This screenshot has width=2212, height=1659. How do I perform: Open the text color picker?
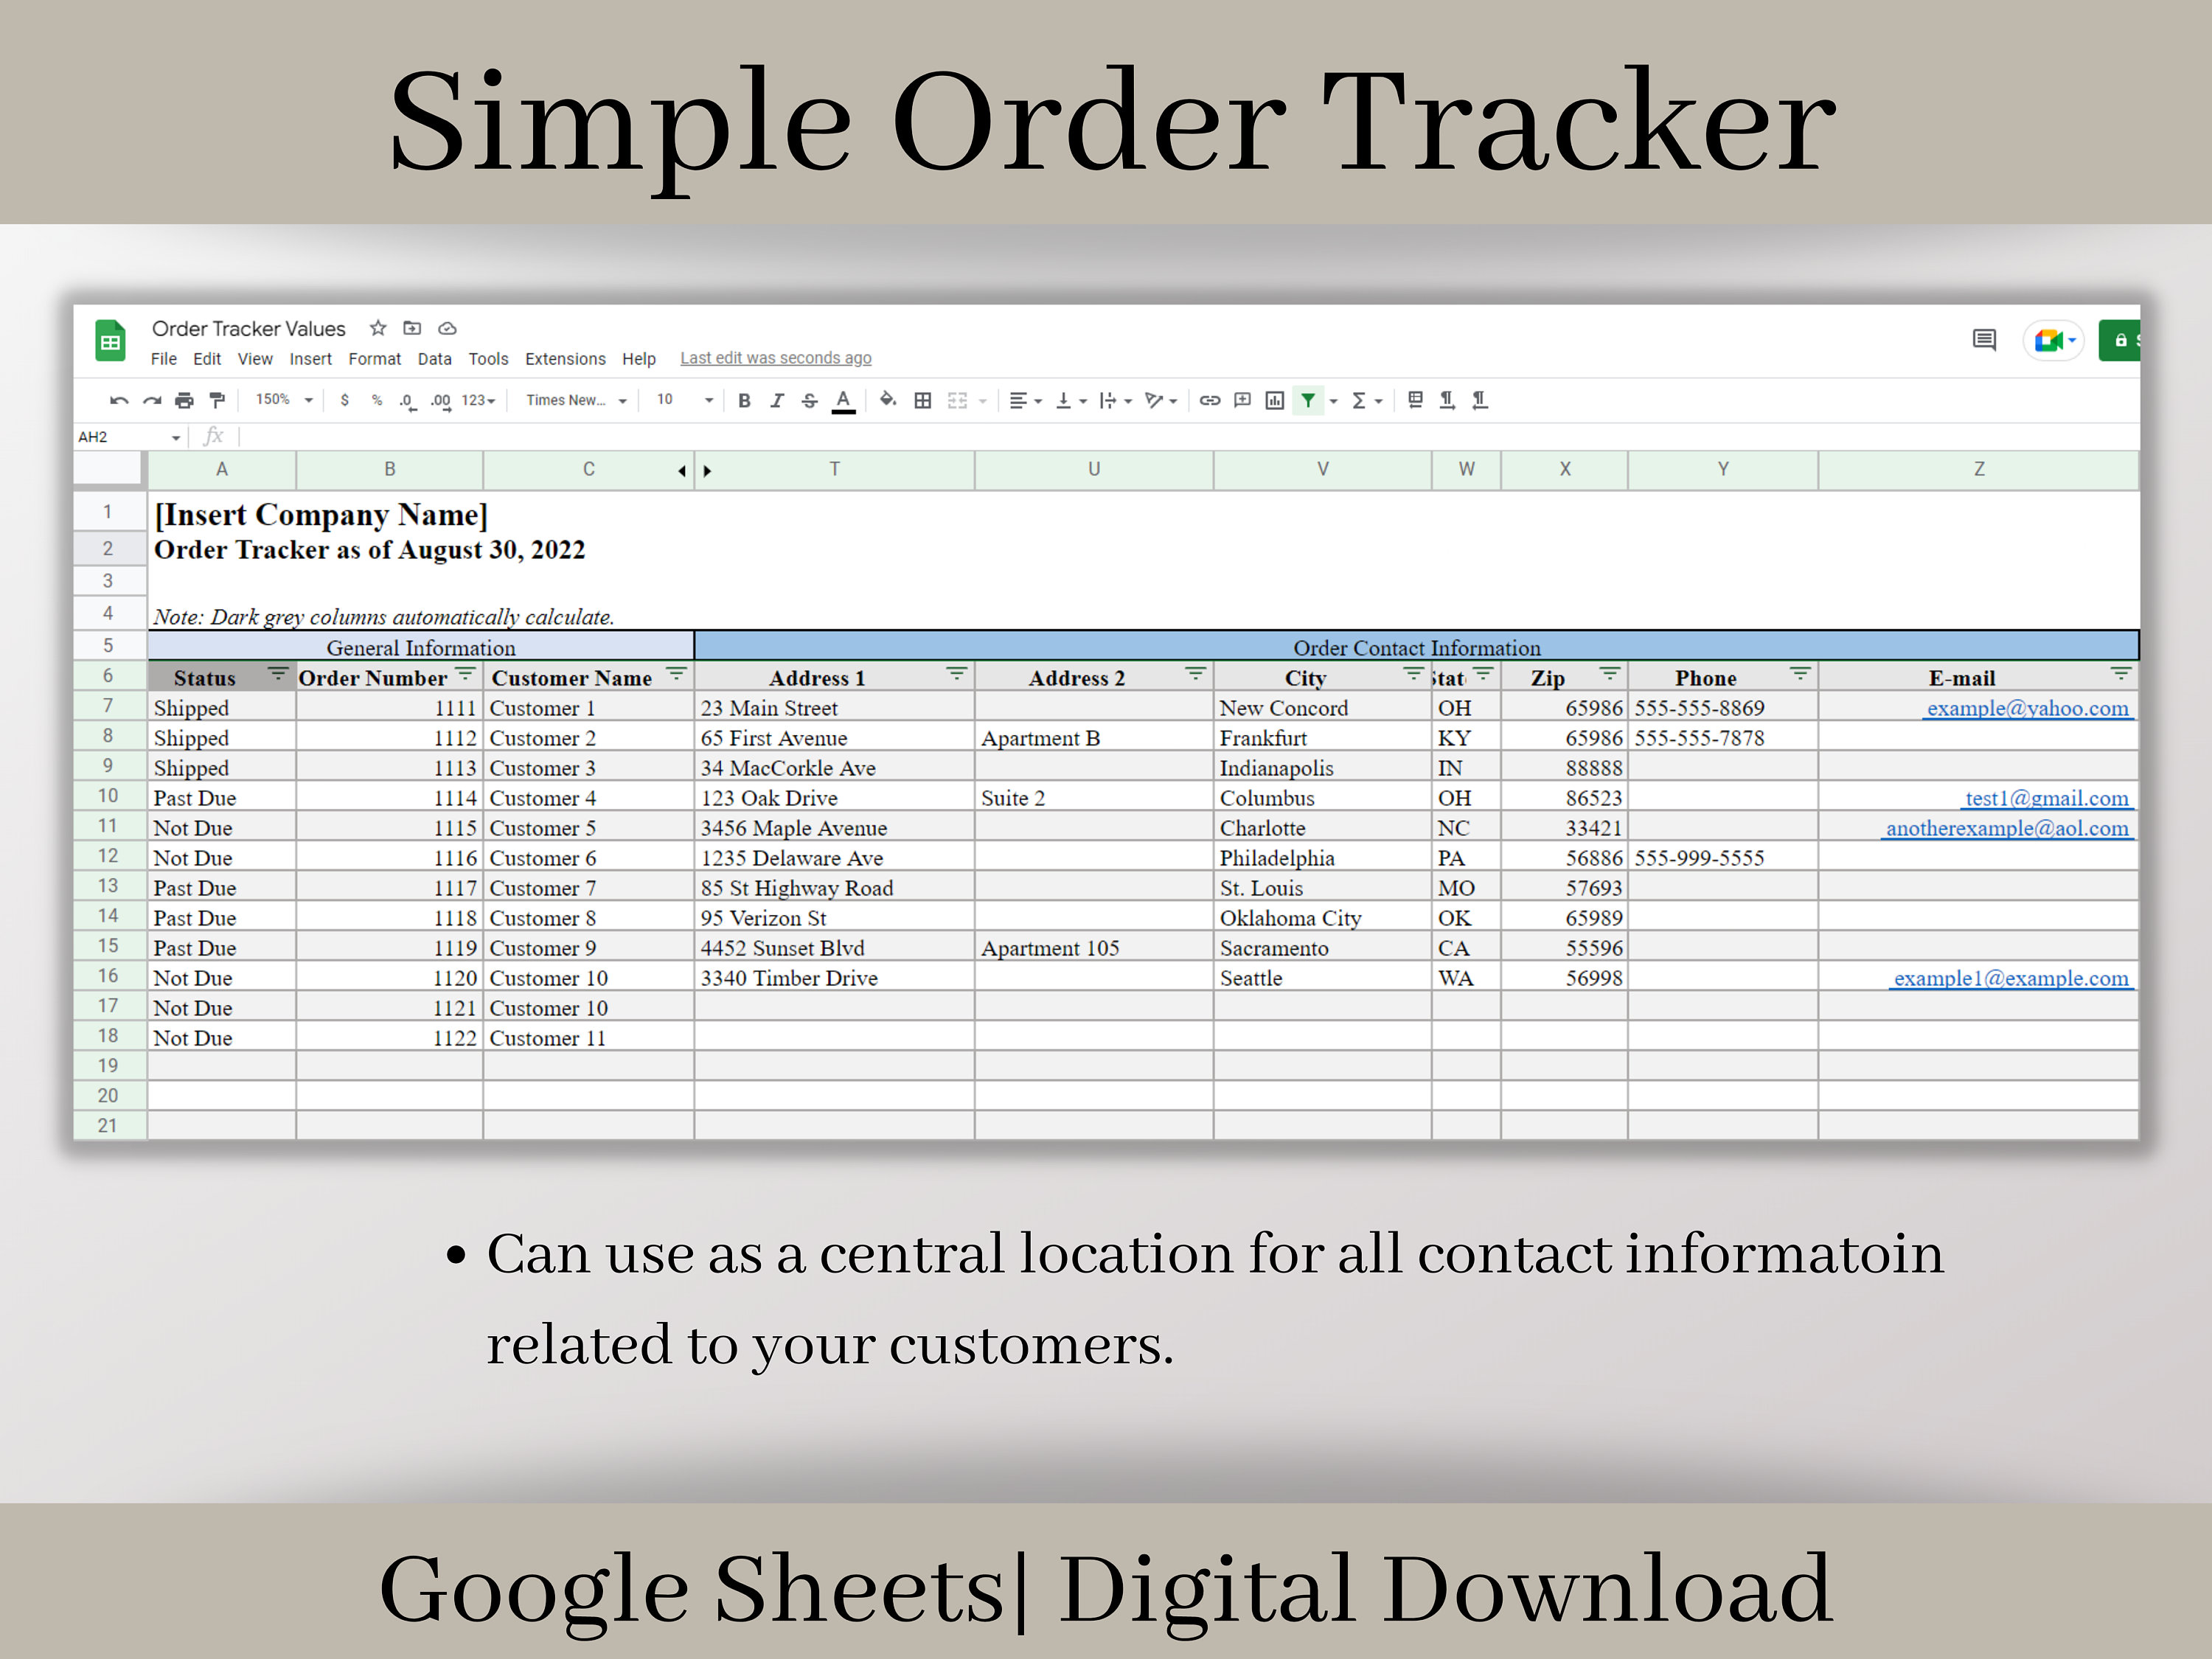(x=844, y=400)
